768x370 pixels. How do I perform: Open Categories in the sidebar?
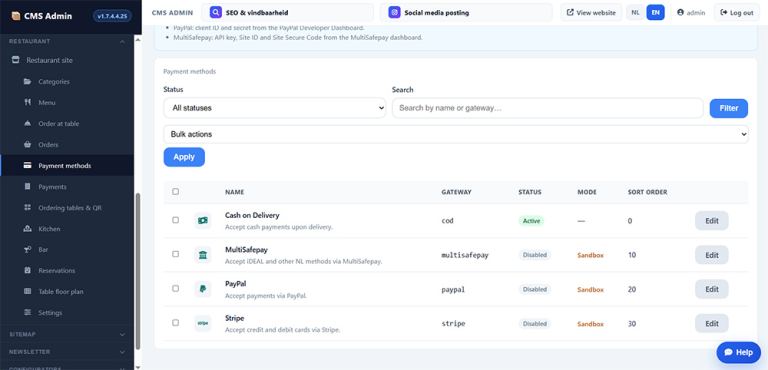(x=67, y=81)
